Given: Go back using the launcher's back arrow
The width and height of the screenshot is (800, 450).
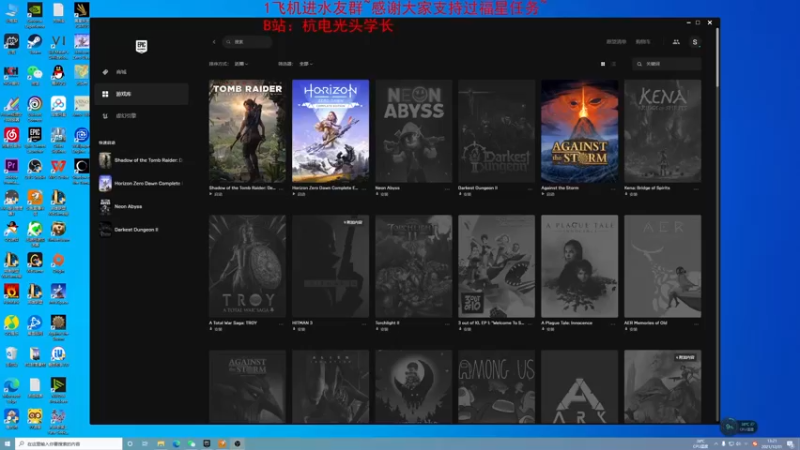Looking at the screenshot, I should point(214,42).
